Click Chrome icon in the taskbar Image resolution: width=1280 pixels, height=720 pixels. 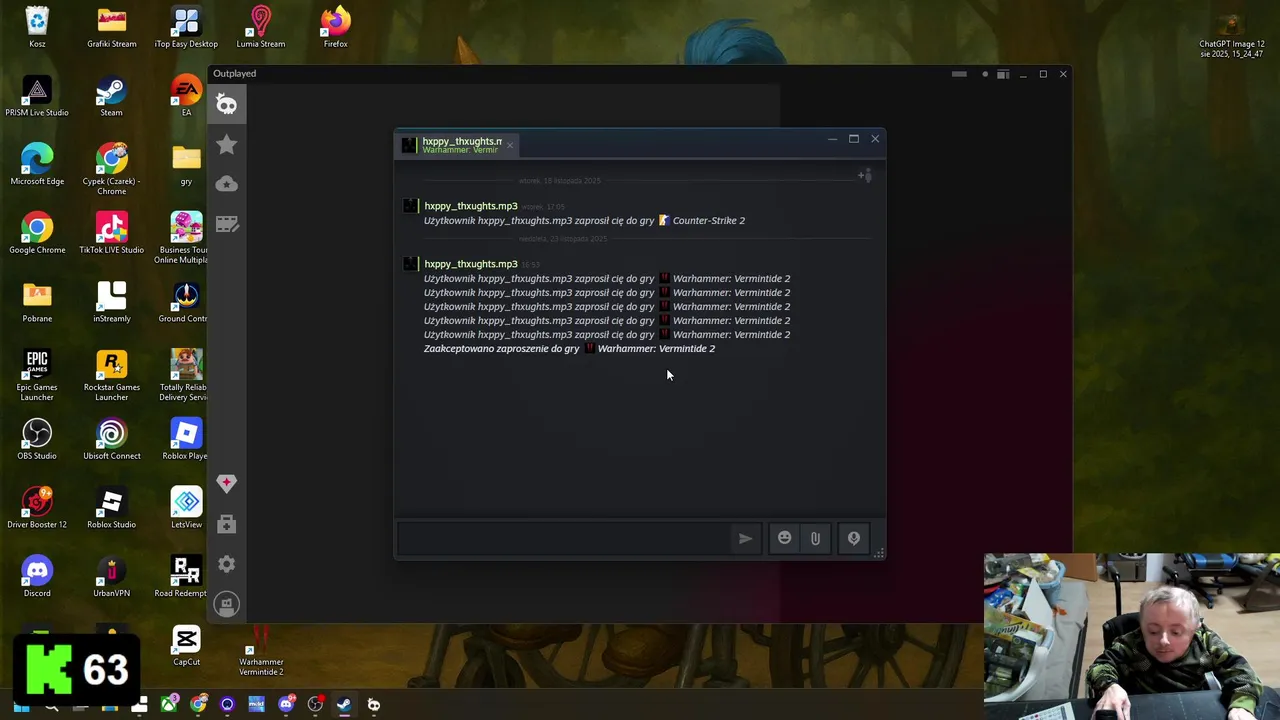[x=198, y=705]
